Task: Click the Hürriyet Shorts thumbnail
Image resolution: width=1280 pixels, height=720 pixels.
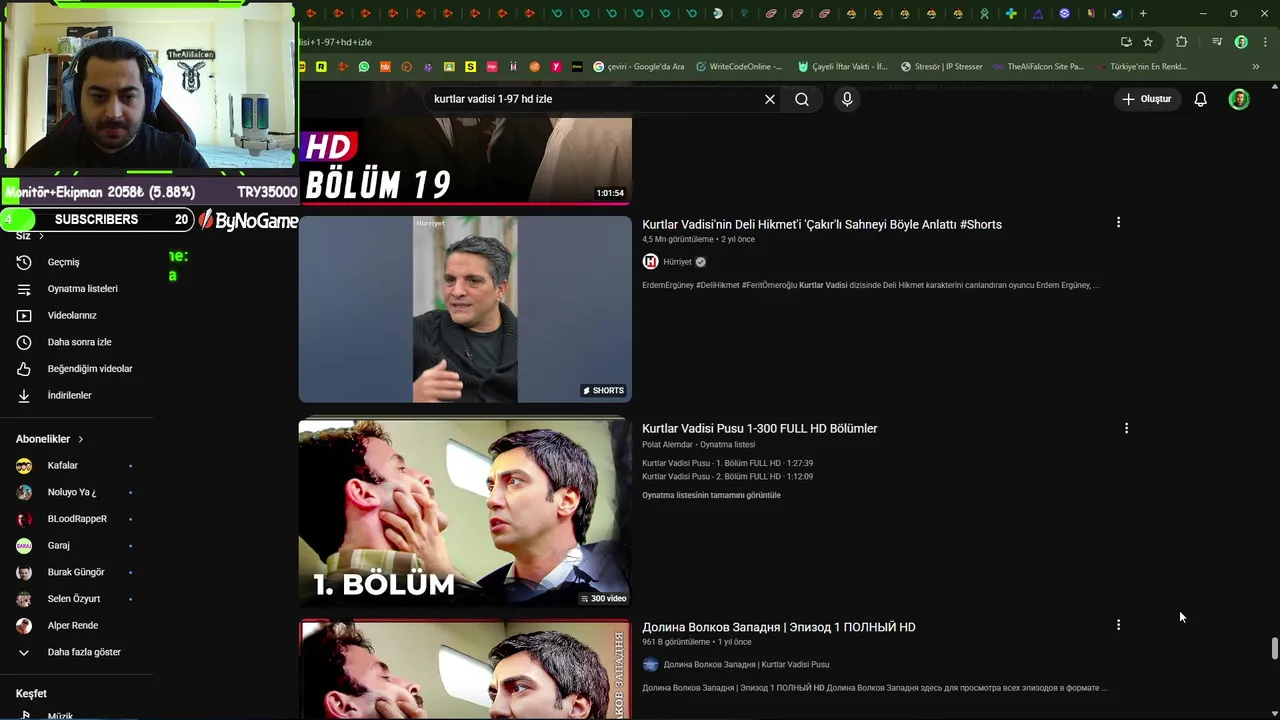Action: pyautogui.click(x=465, y=309)
